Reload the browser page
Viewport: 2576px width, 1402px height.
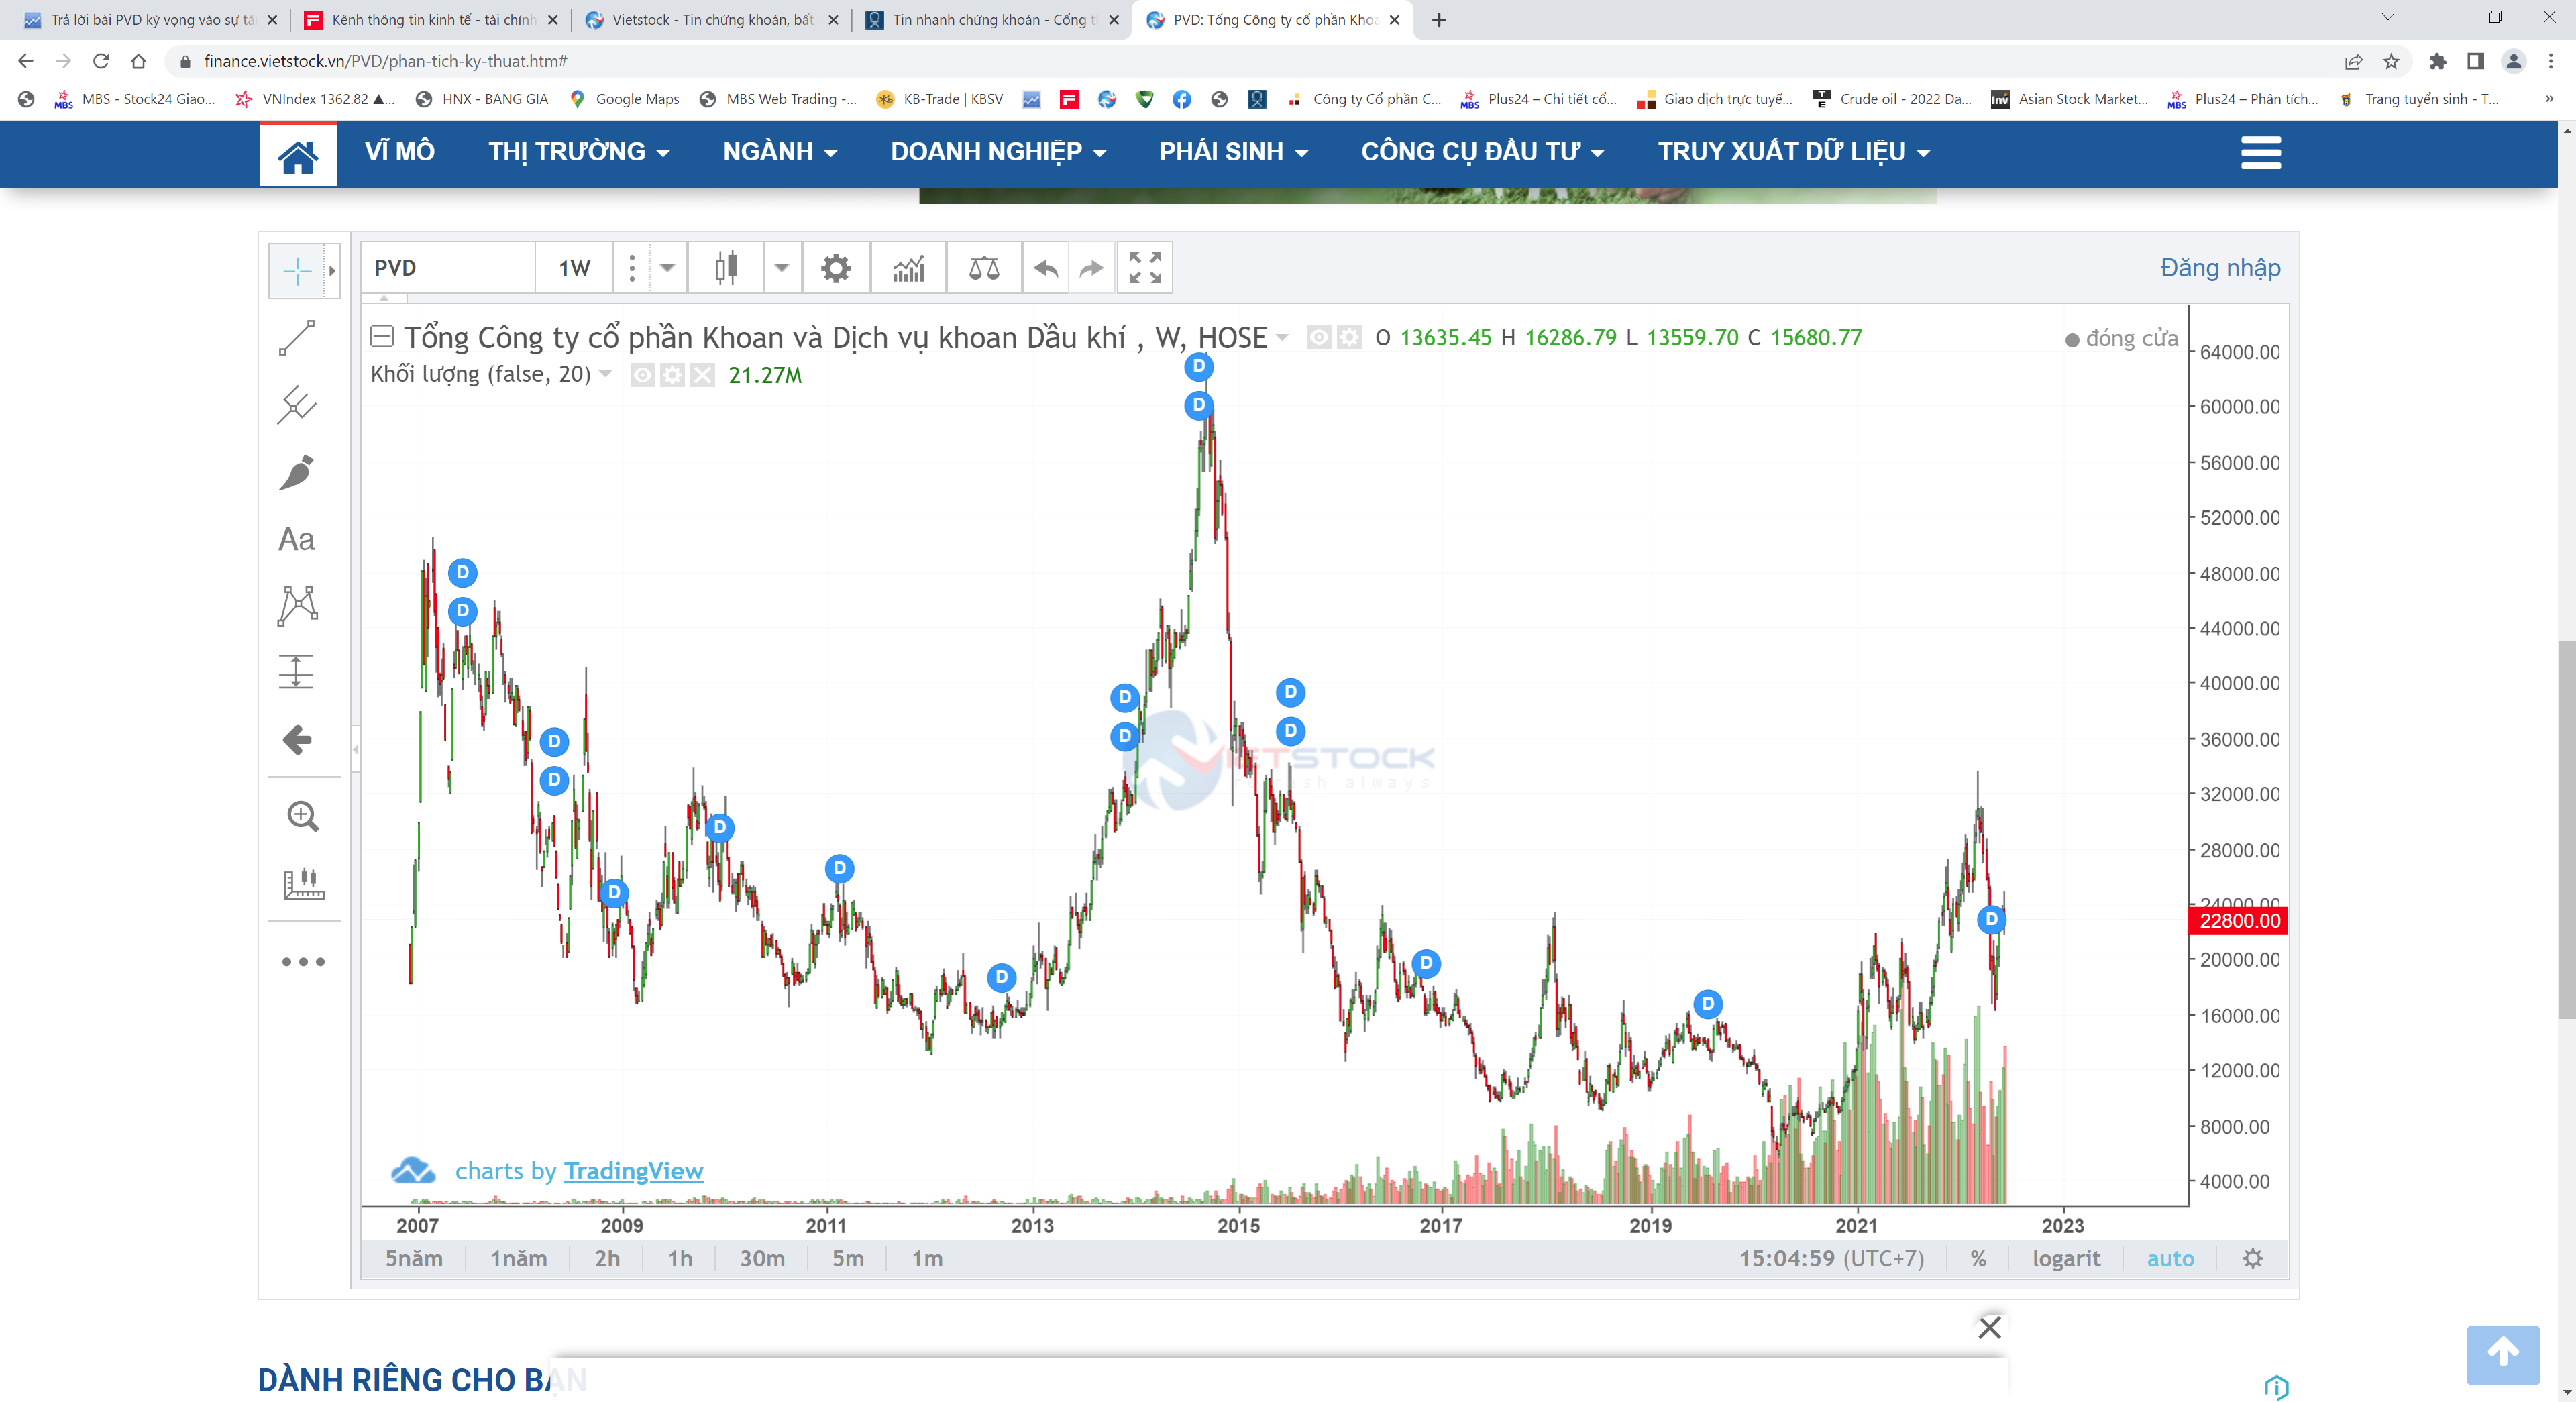(x=101, y=61)
